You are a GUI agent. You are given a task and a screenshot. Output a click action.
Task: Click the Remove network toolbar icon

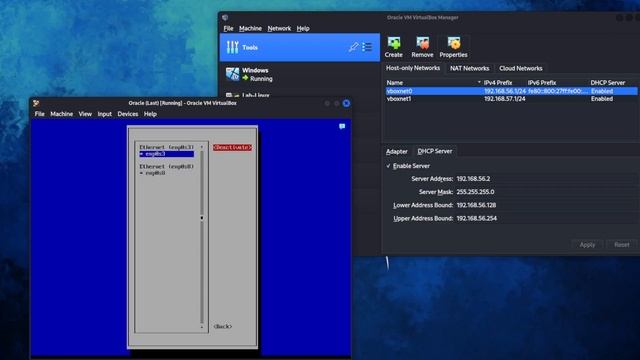click(422, 43)
